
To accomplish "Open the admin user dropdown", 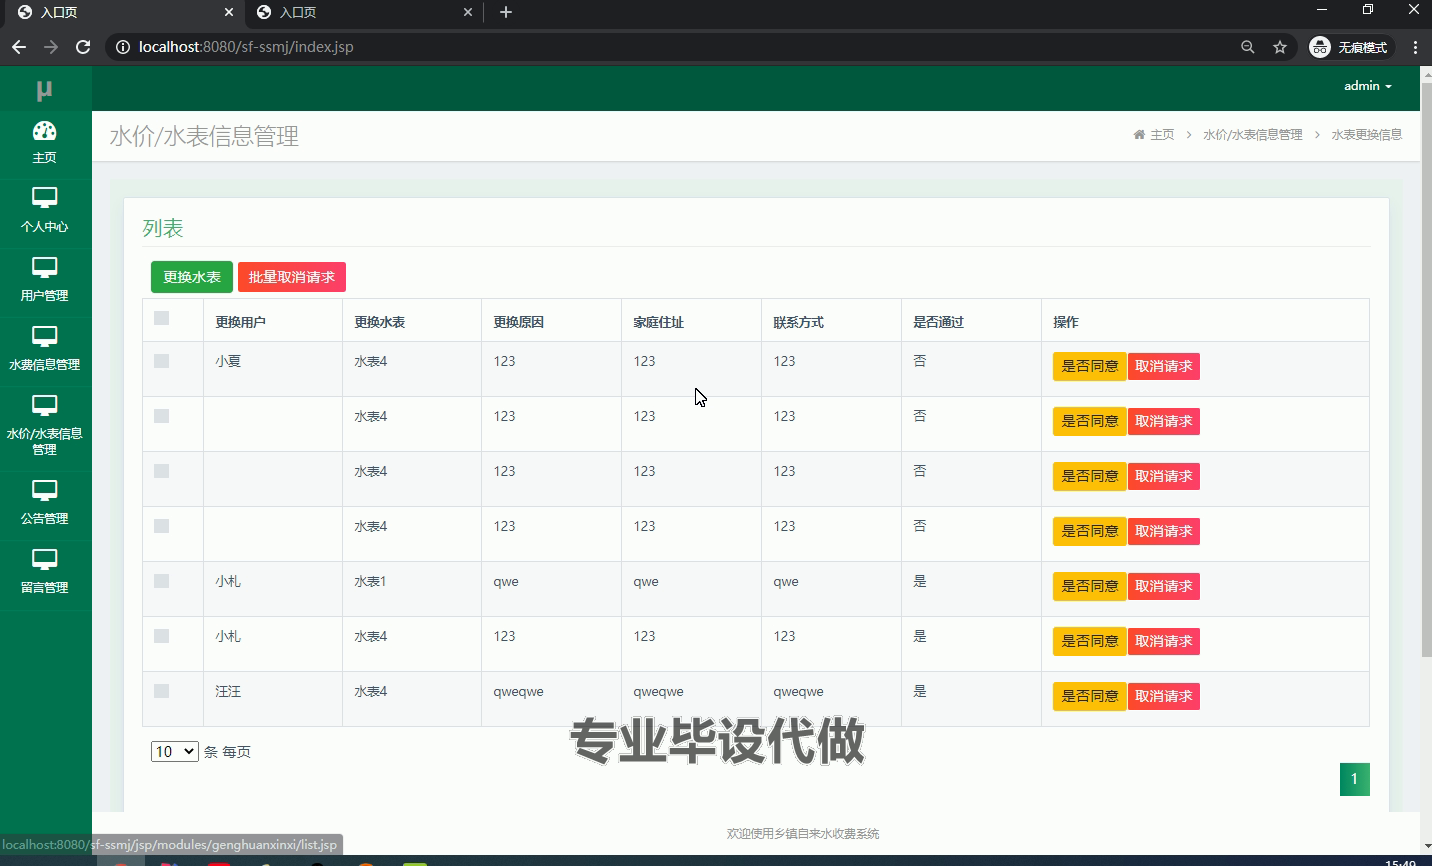I will (1367, 86).
